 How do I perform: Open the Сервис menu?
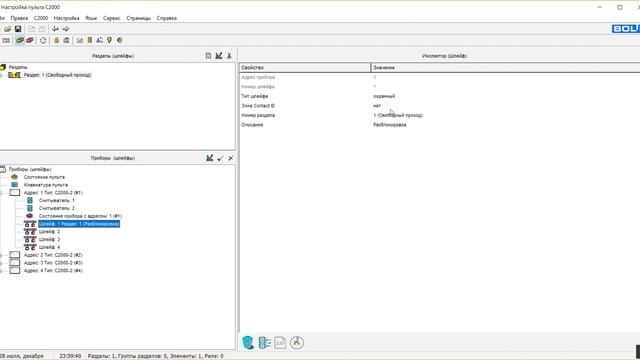tap(111, 18)
